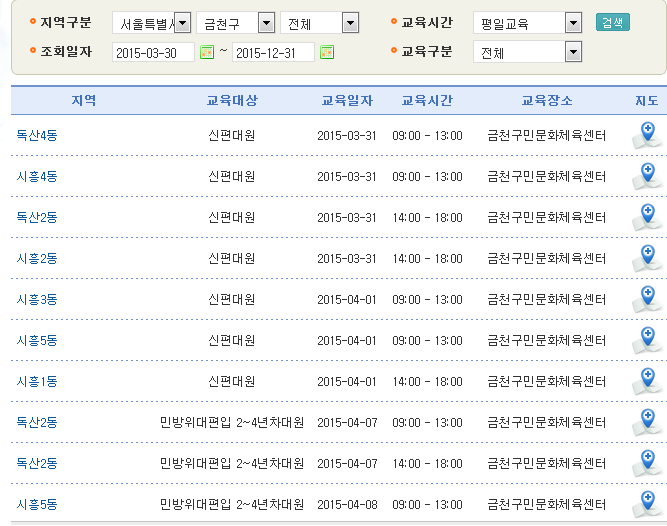Open map for 독산4동 row

click(647, 135)
